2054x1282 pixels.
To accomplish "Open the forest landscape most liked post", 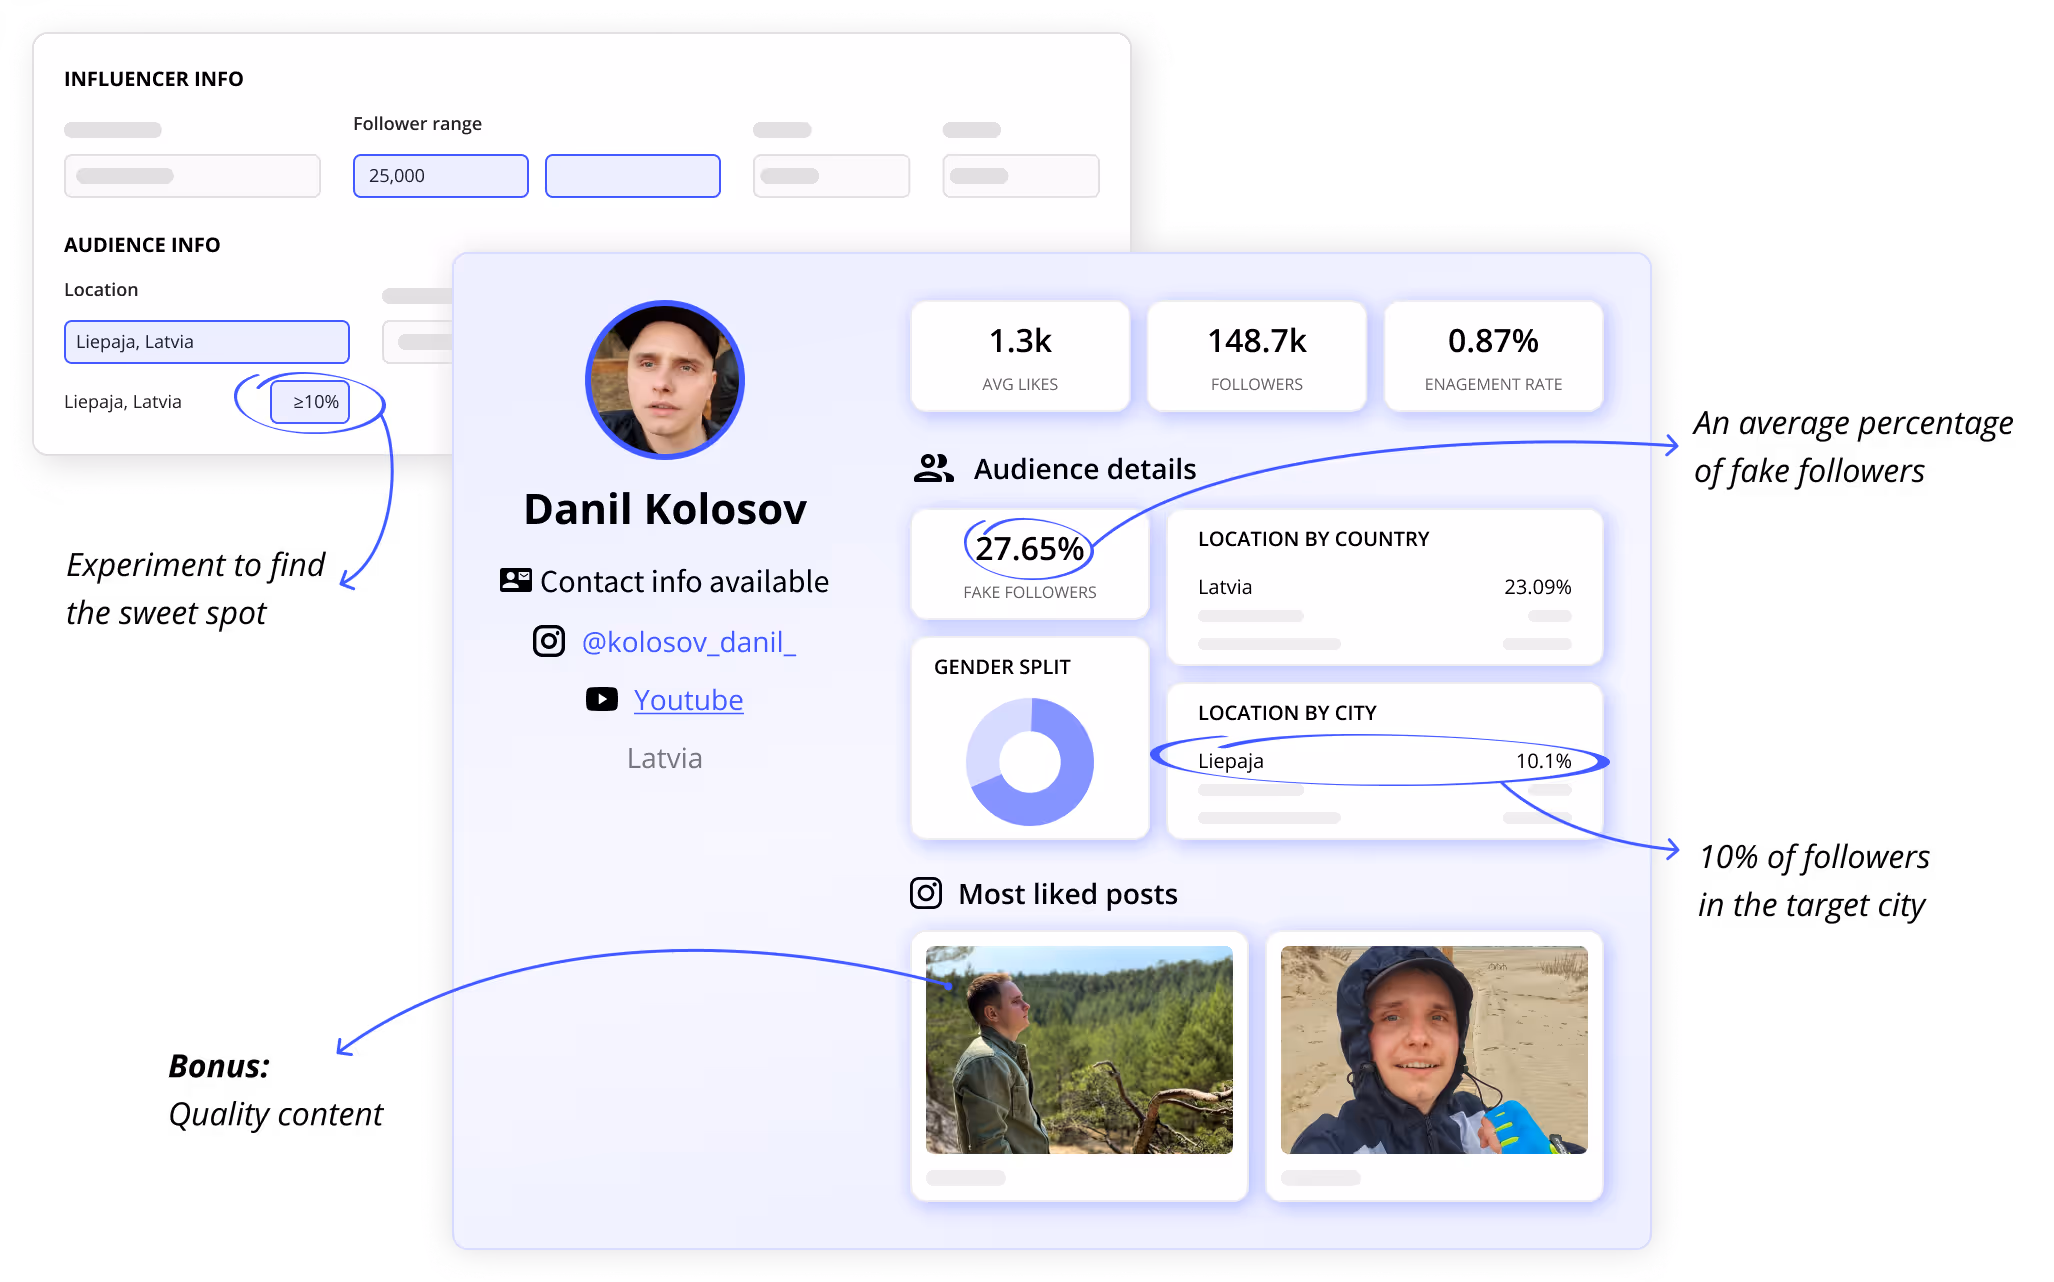I will 1079,1050.
